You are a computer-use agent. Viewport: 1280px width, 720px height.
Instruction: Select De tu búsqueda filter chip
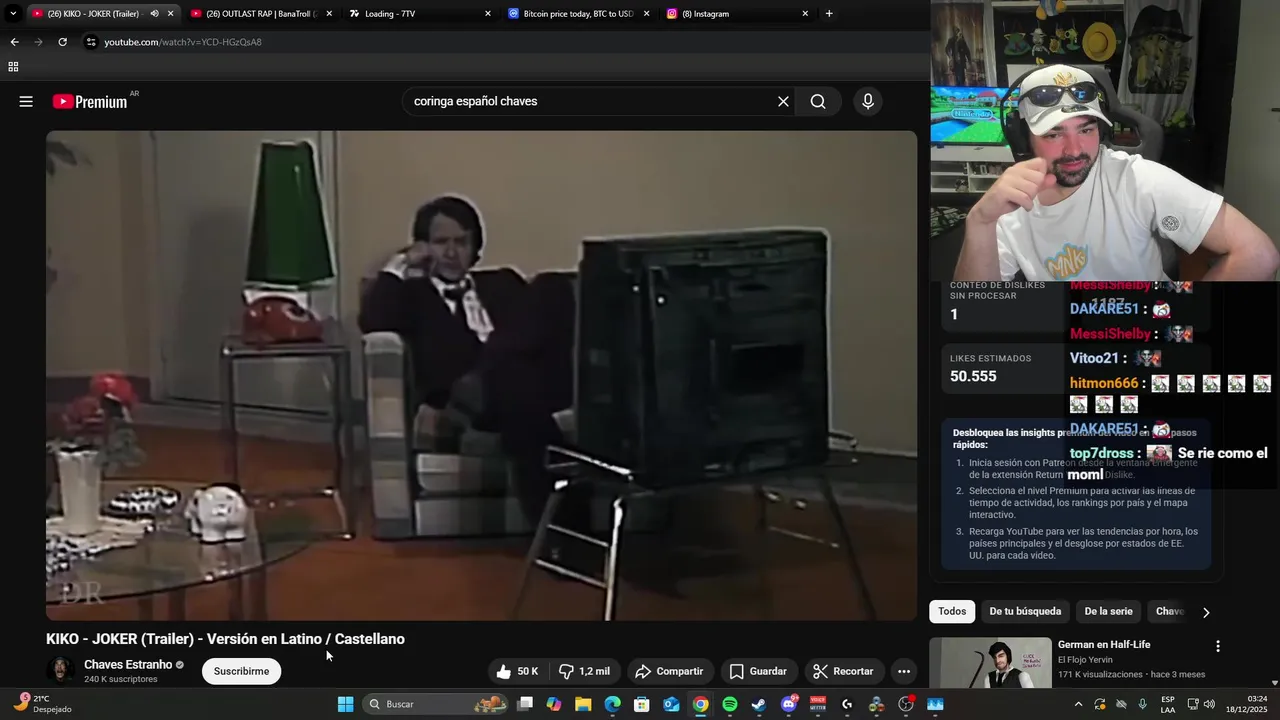pyautogui.click(x=1025, y=611)
